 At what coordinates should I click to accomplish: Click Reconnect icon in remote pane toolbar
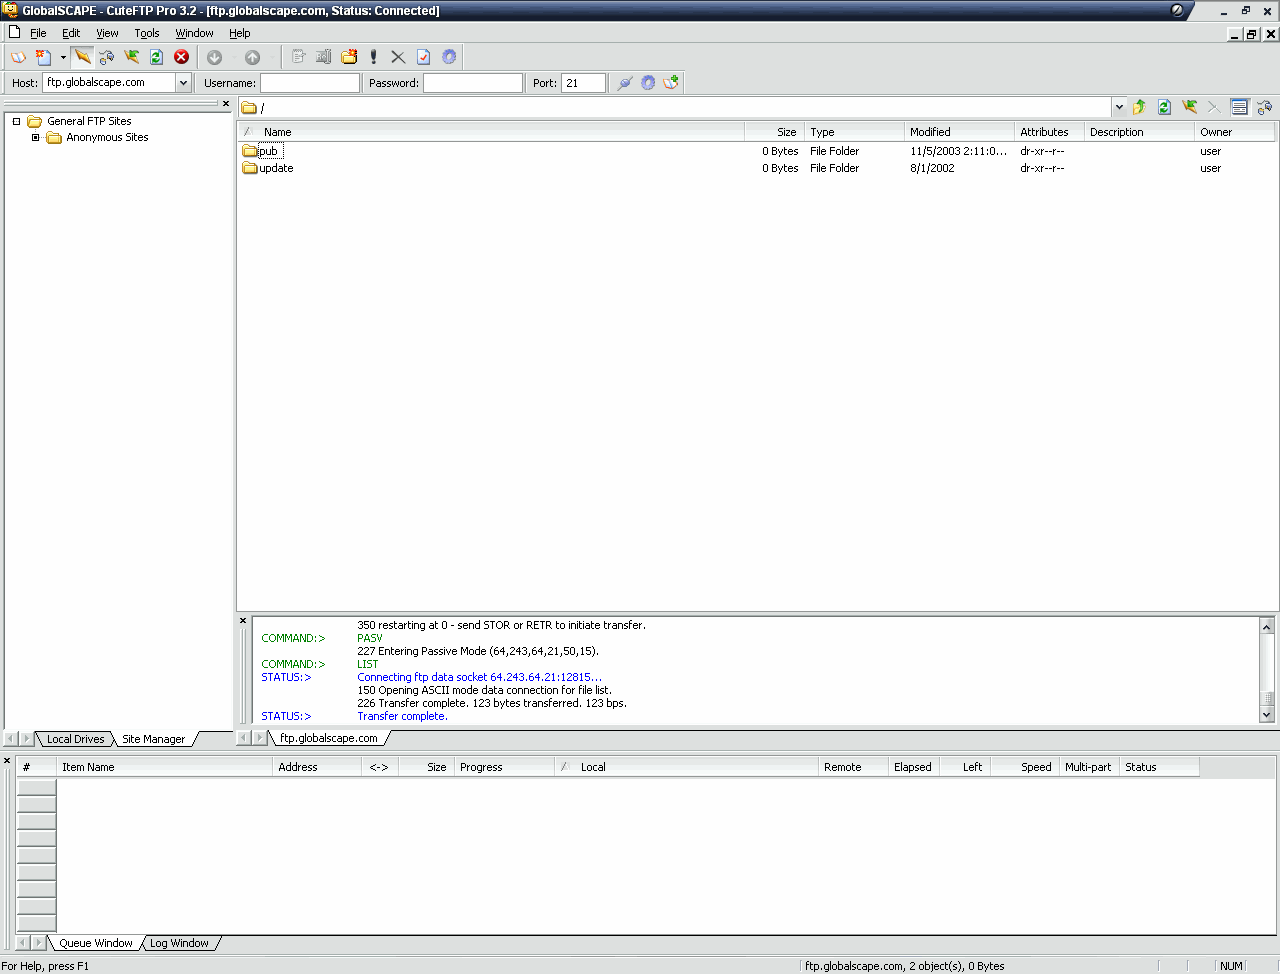click(x=1189, y=107)
